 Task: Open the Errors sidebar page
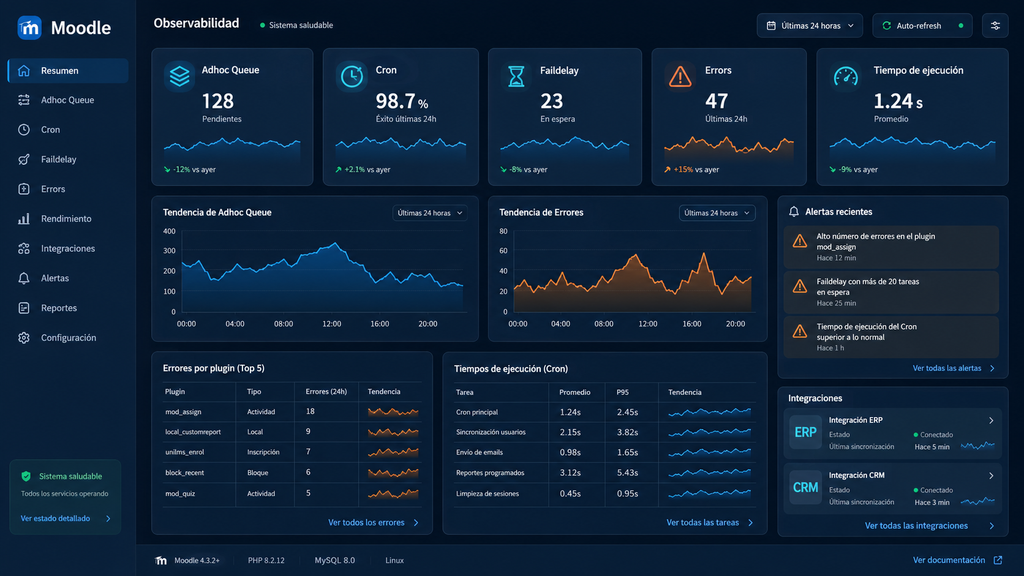pos(68,189)
